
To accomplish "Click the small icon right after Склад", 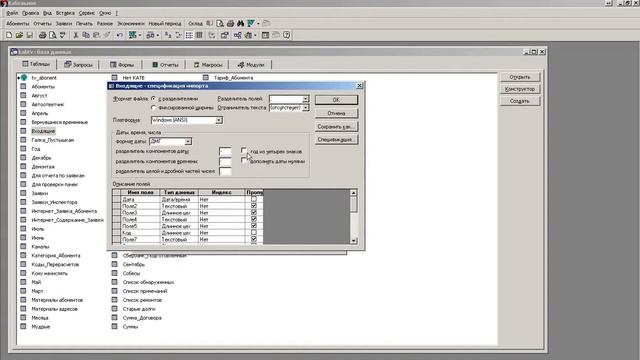I will click(209, 24).
